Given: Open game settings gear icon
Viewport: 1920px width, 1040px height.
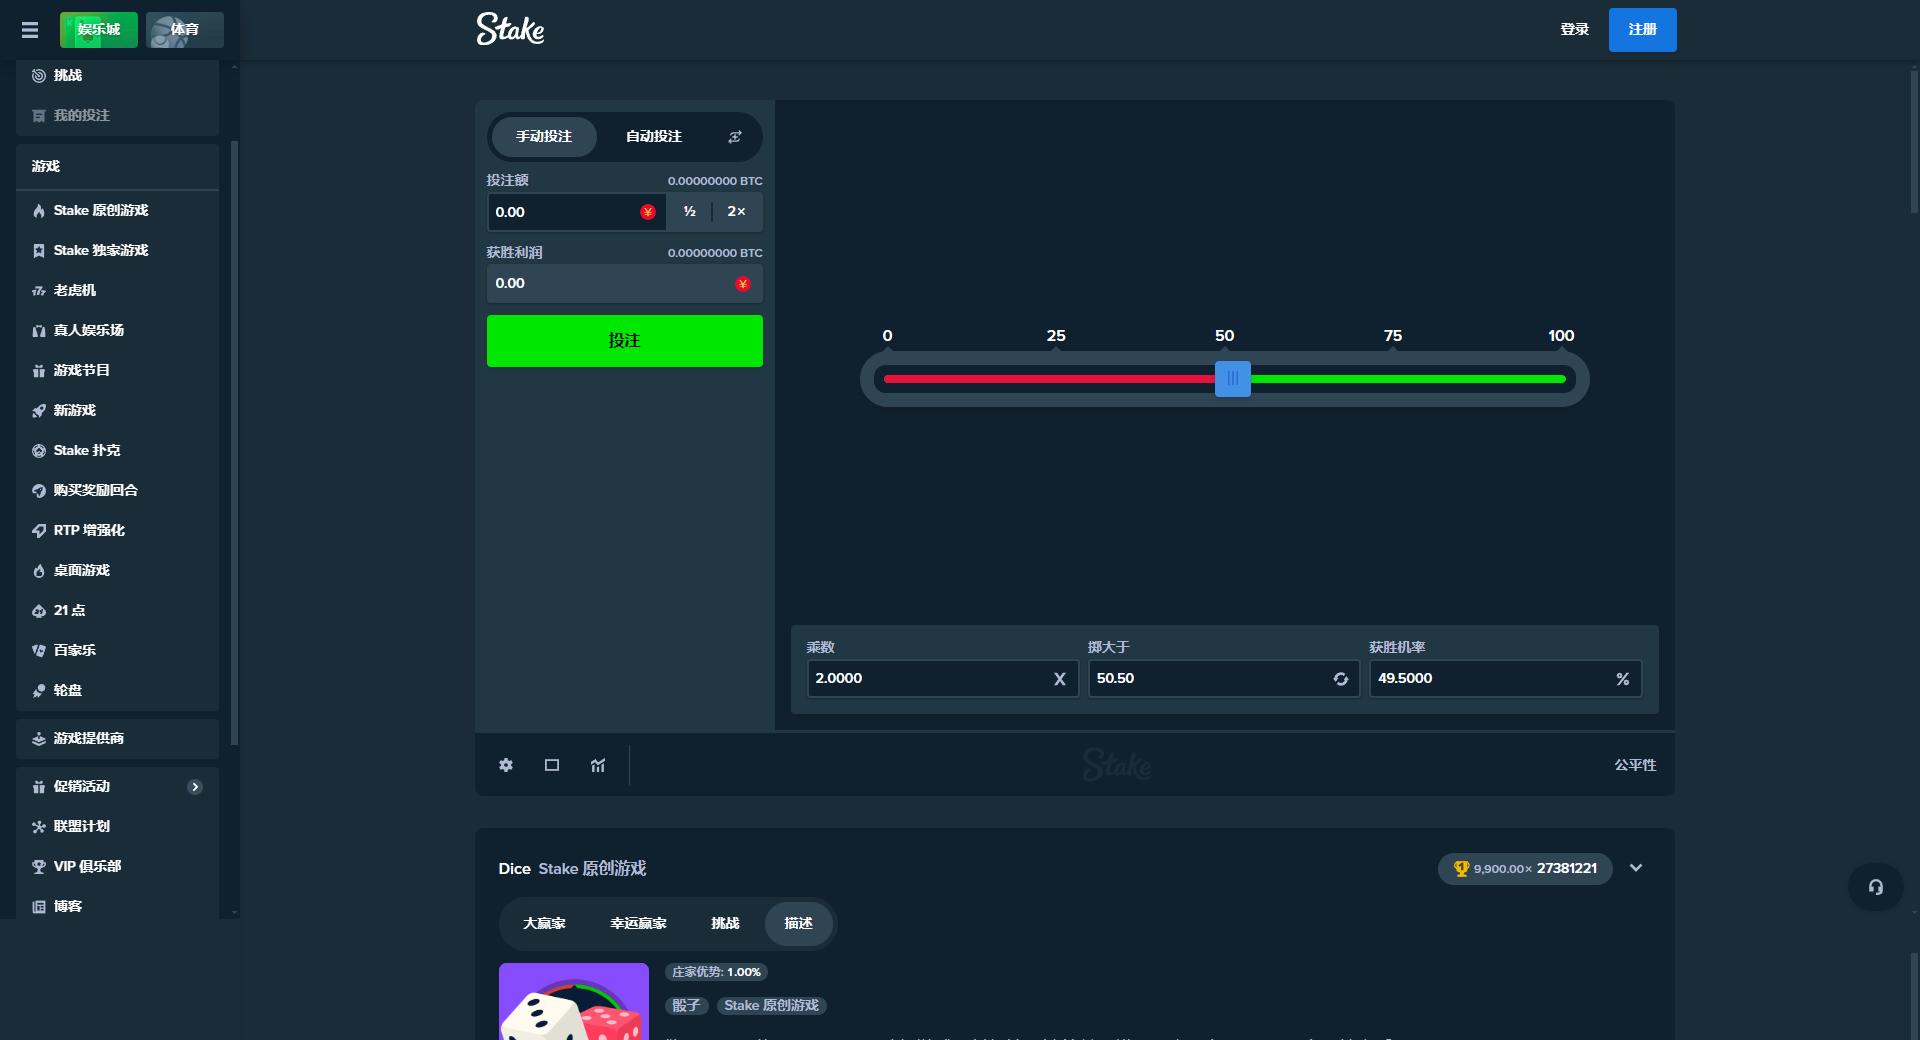Looking at the screenshot, I should click(x=506, y=765).
